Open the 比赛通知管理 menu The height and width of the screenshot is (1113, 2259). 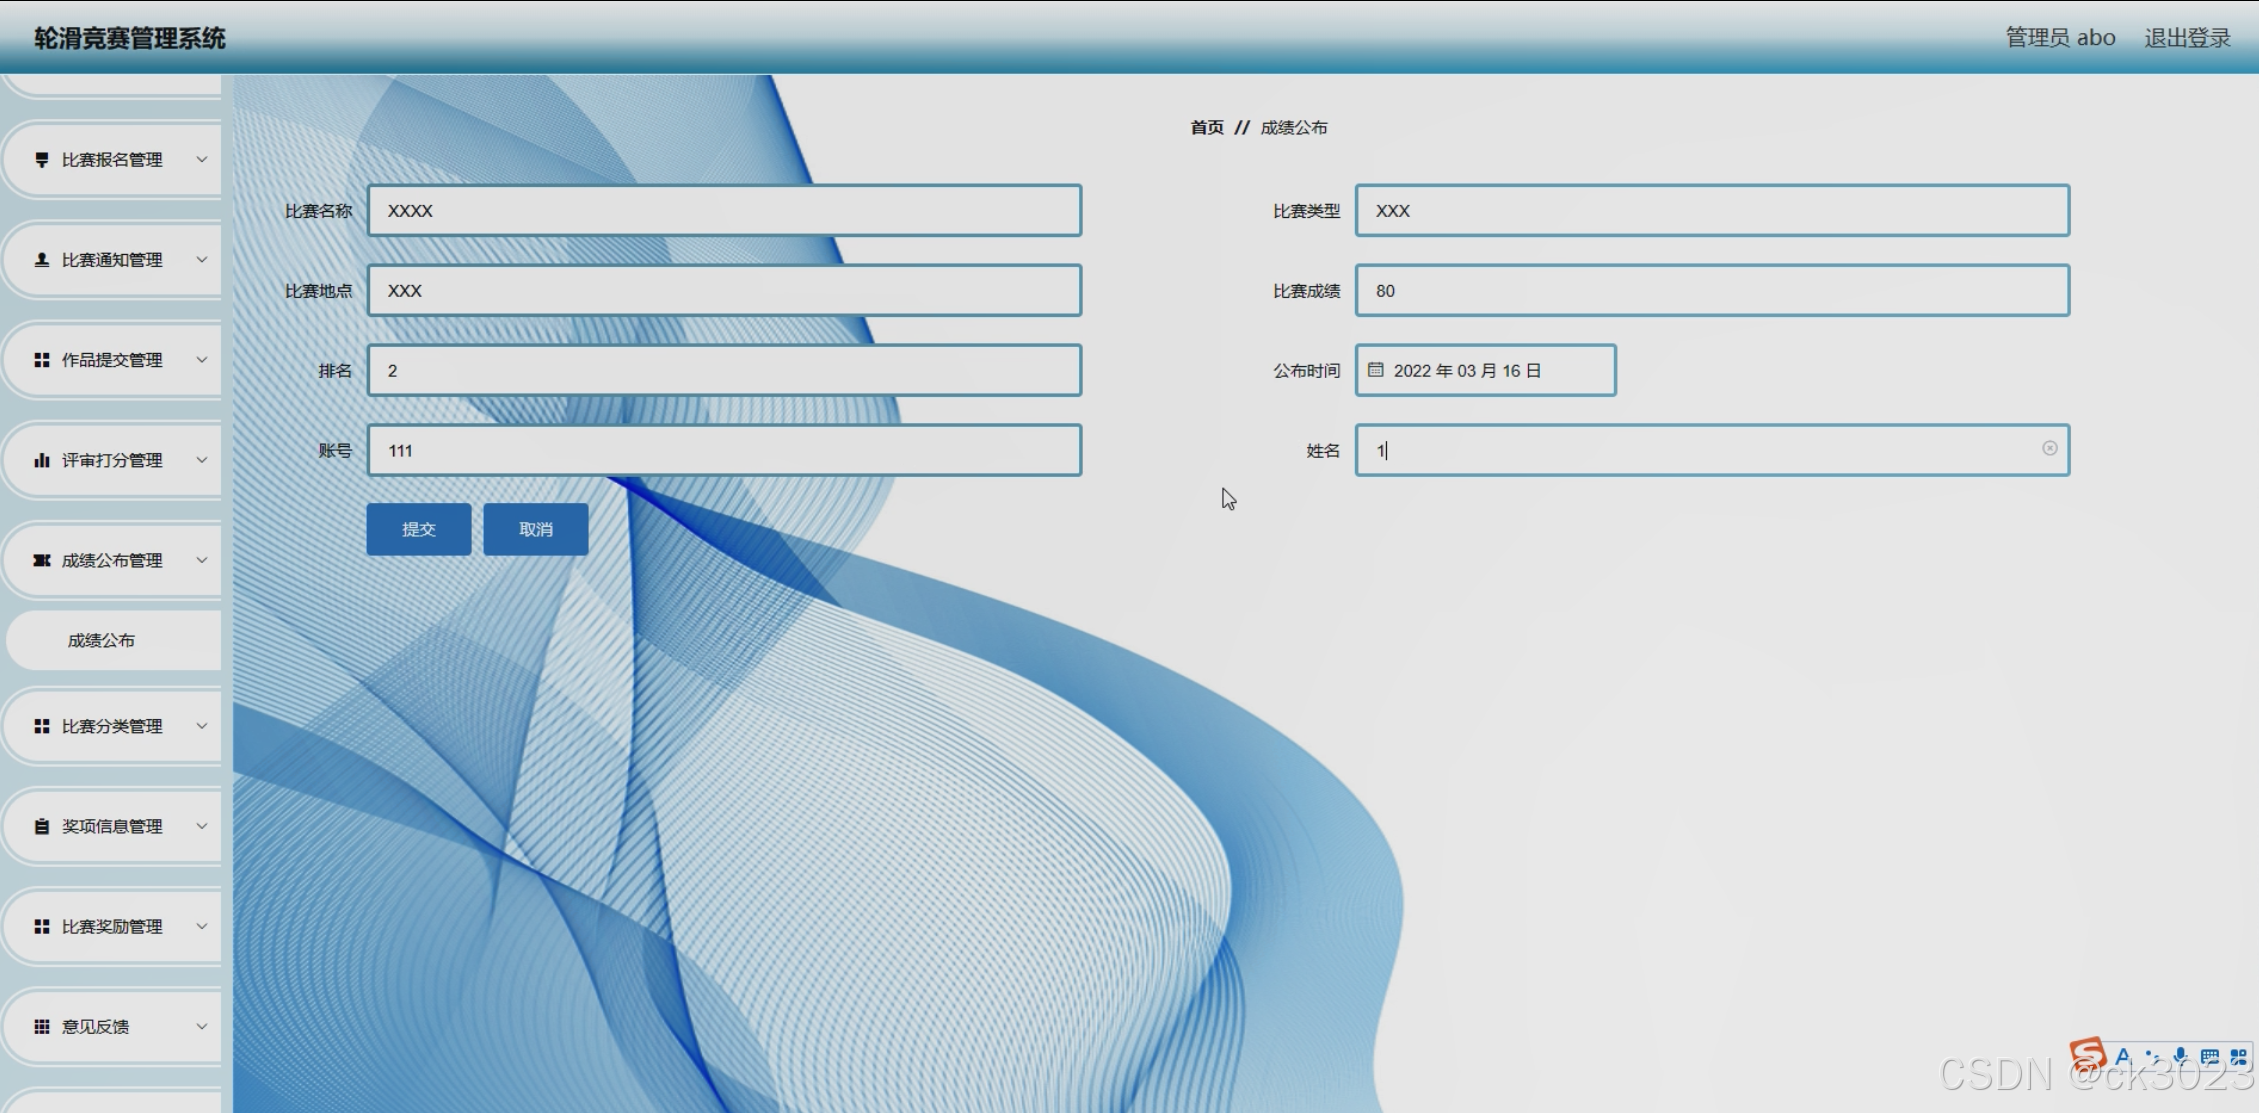pos(112,260)
